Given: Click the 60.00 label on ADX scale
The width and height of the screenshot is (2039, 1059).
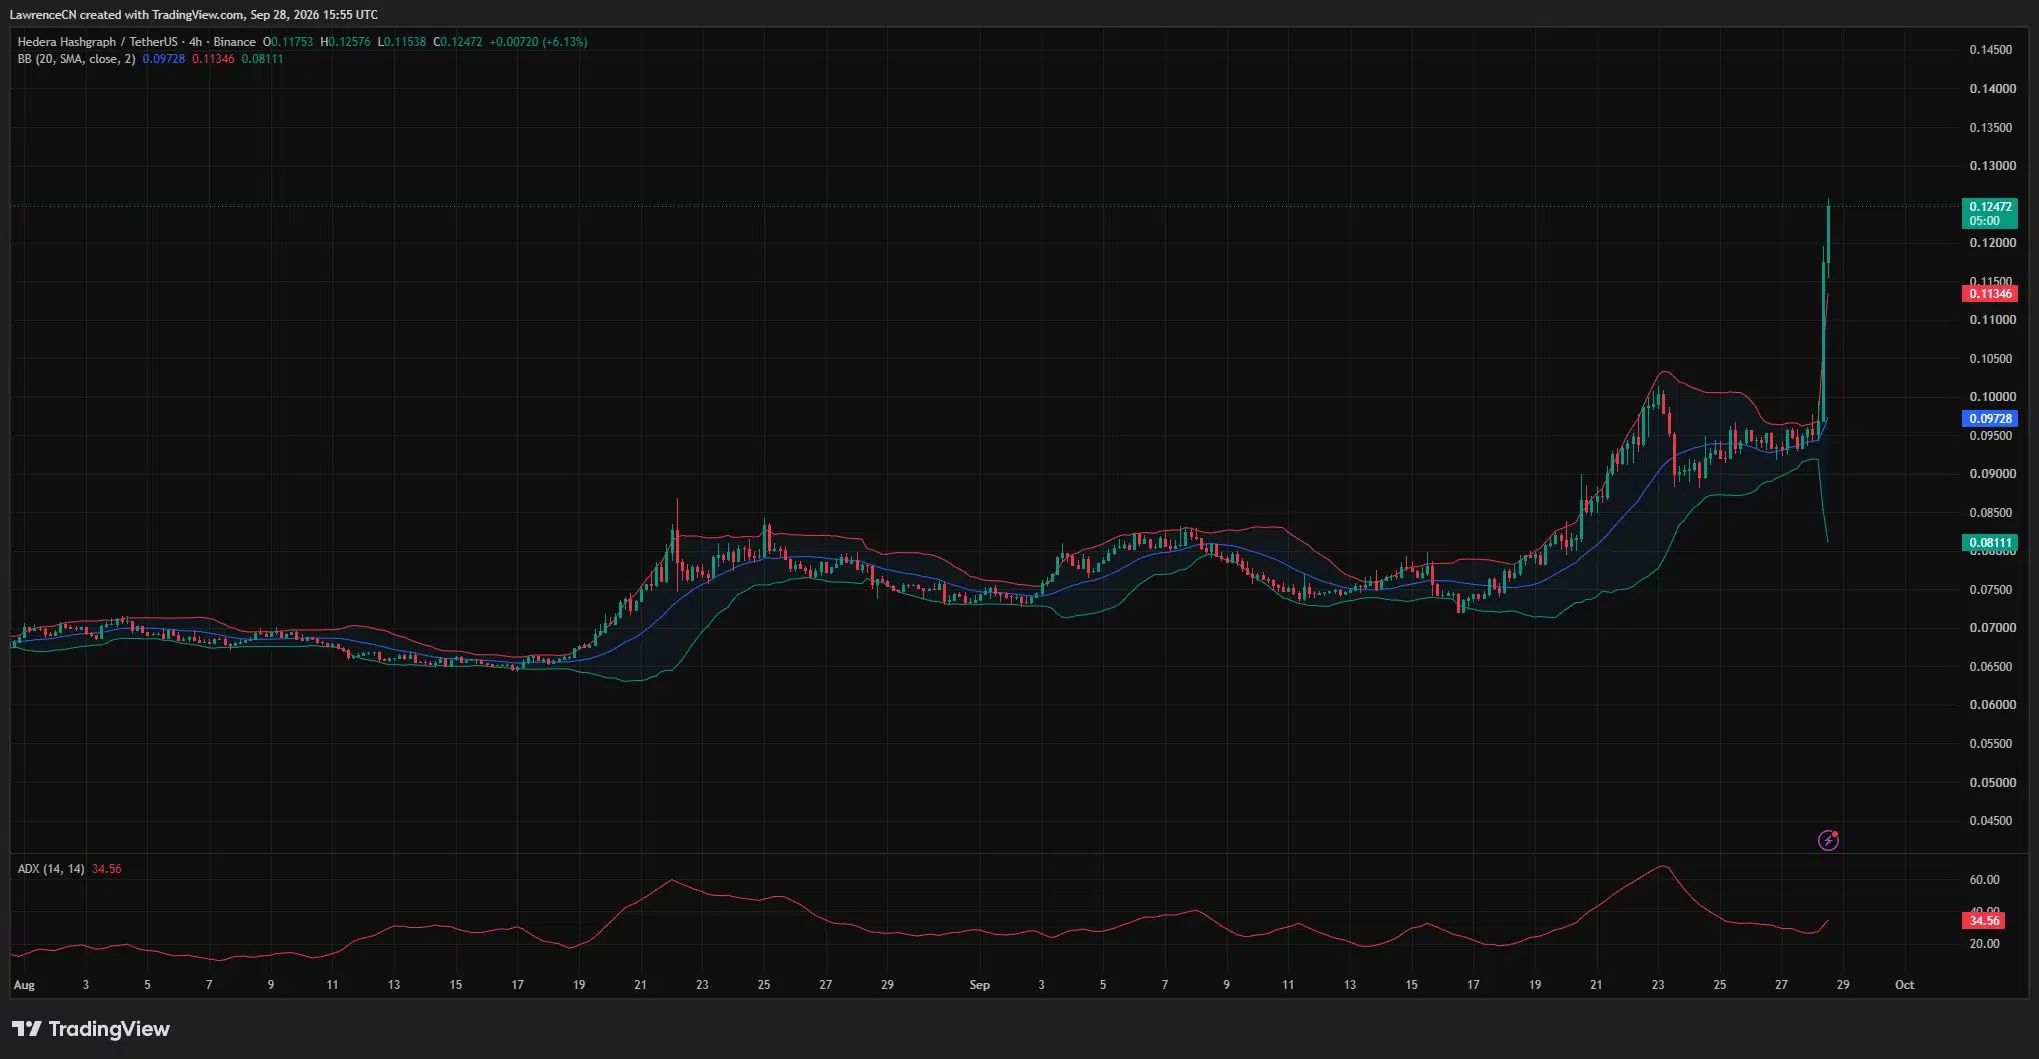Looking at the screenshot, I should coord(1984,880).
